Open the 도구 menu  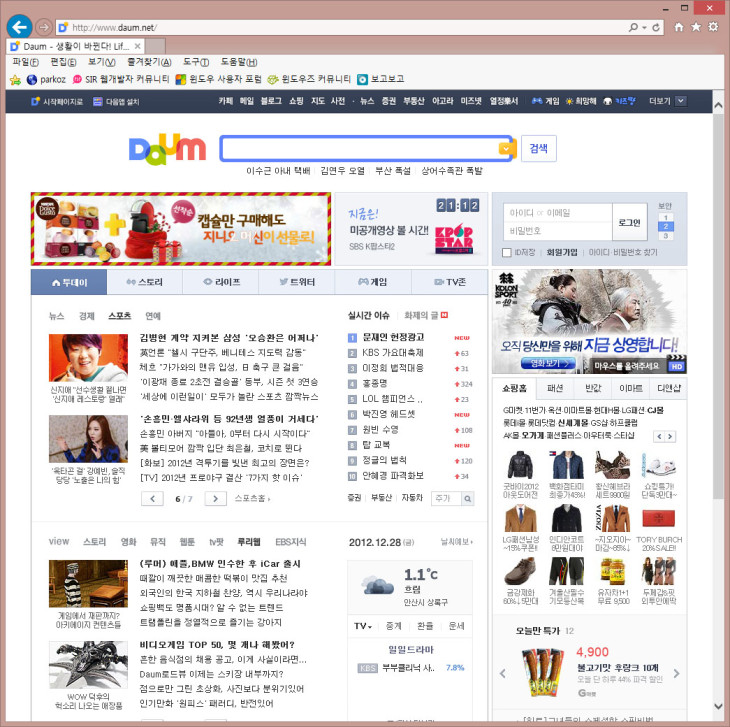point(196,62)
